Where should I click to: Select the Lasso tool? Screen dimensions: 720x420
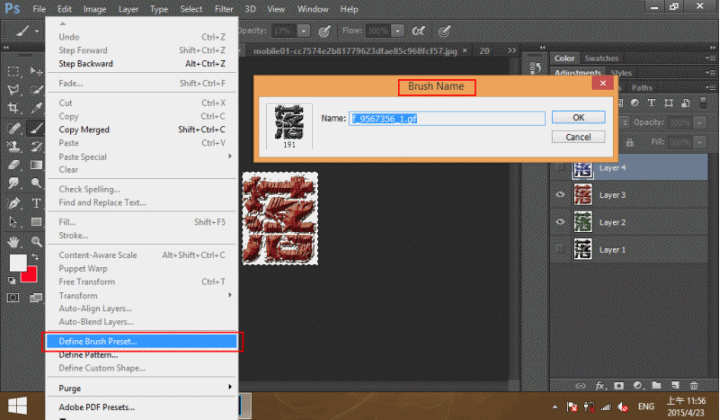click(13, 90)
